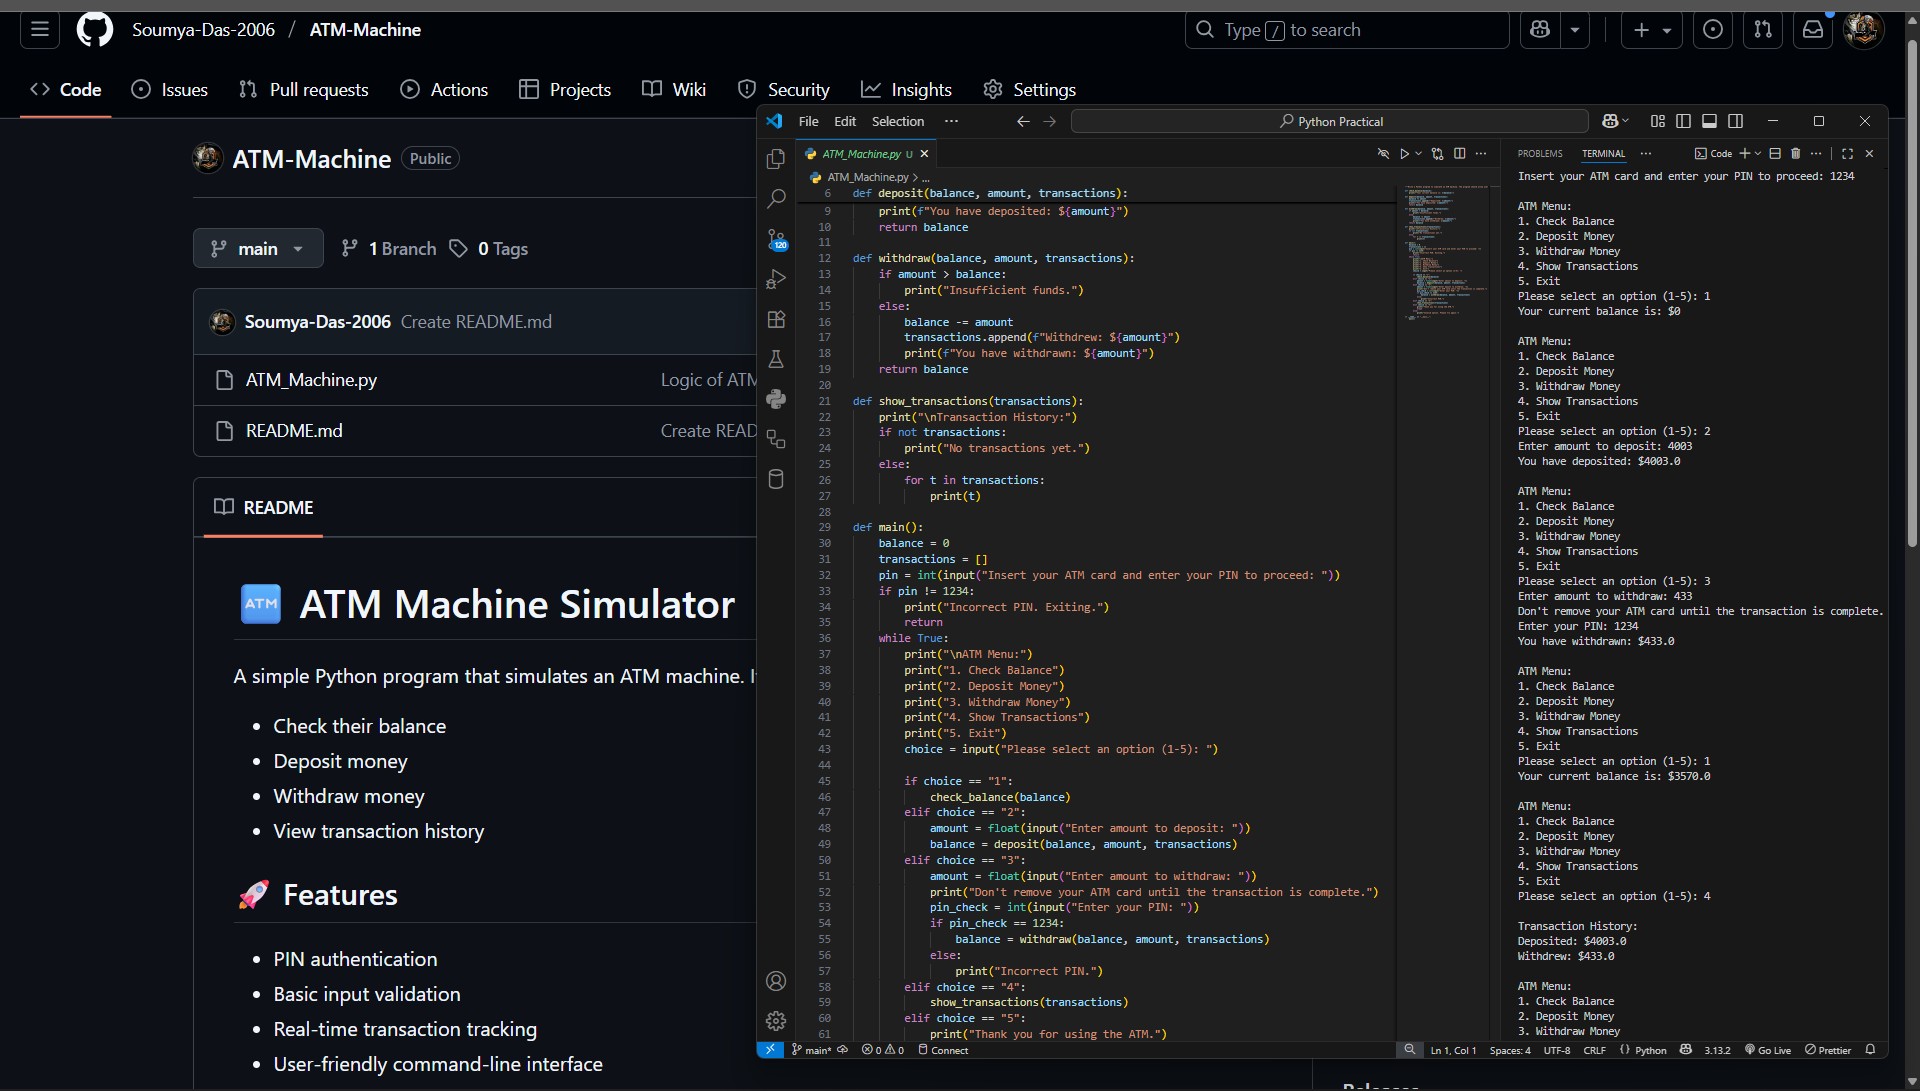Screen dimensions: 1920x1091
Task: Click editor More Actions ellipsis
Action: coord(1481,154)
